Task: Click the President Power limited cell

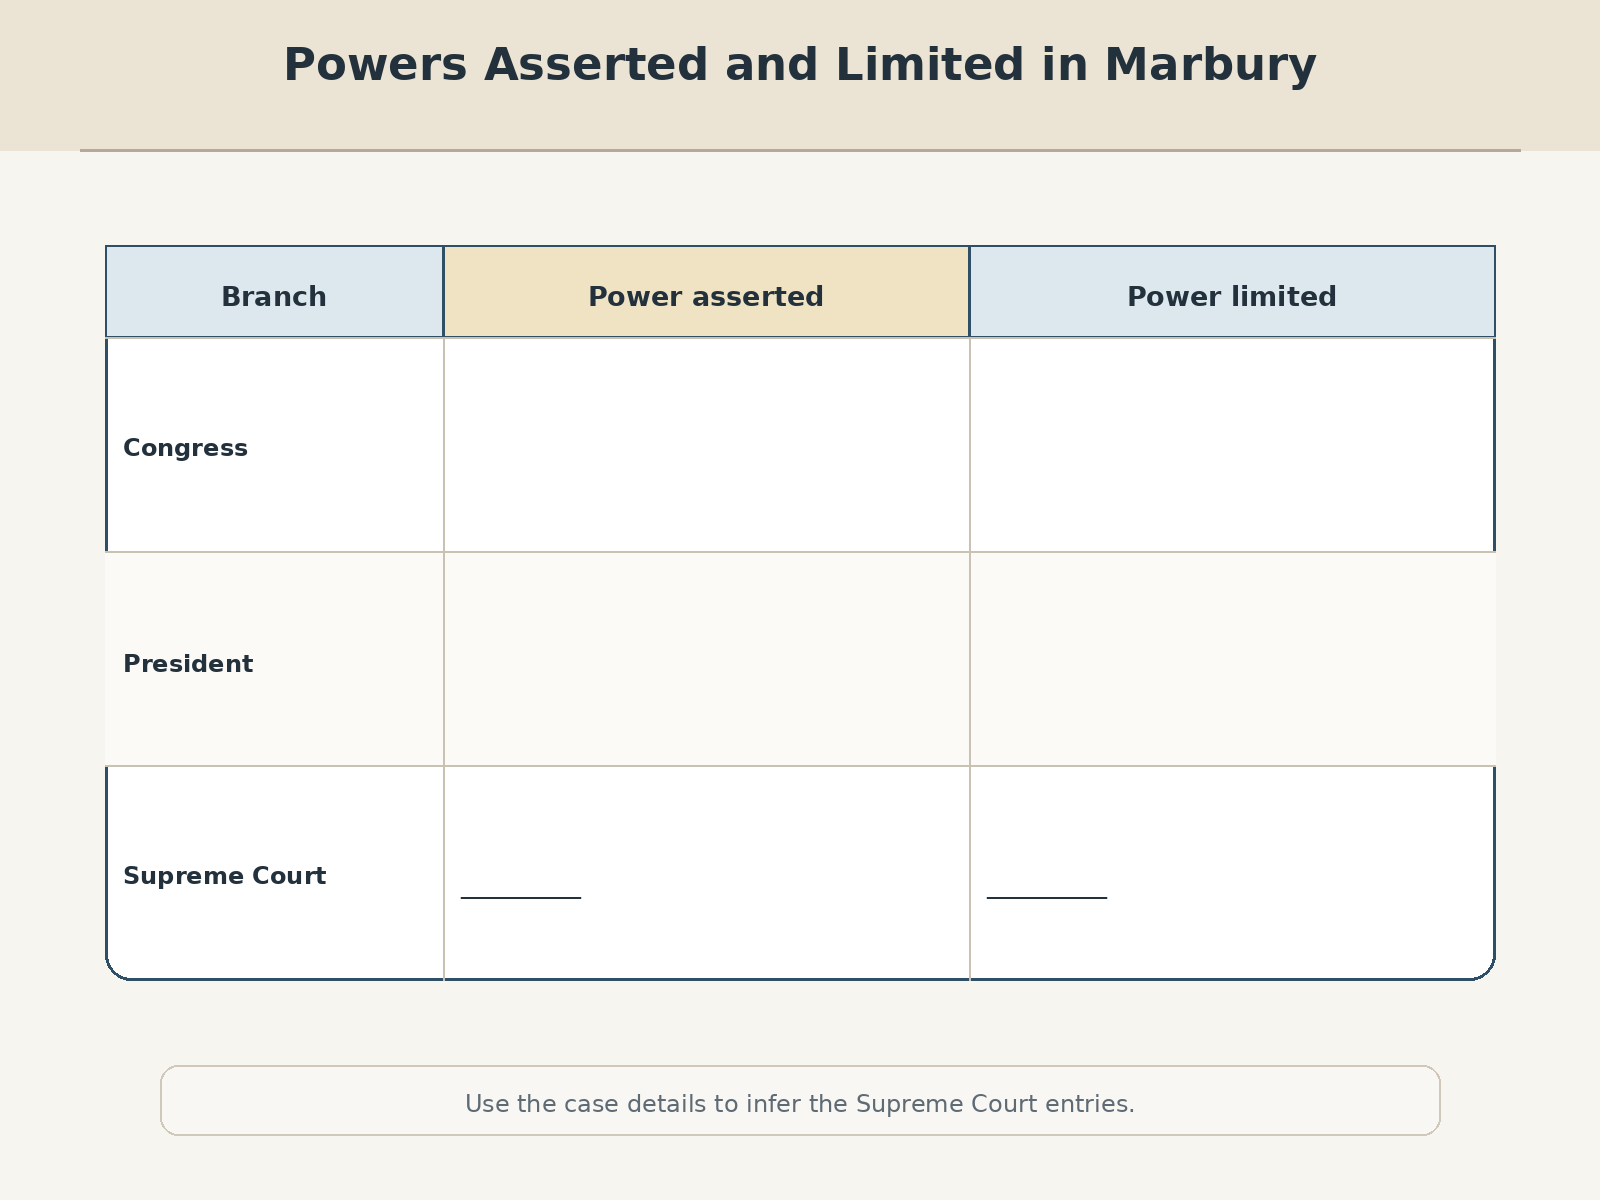Action: (1232, 659)
